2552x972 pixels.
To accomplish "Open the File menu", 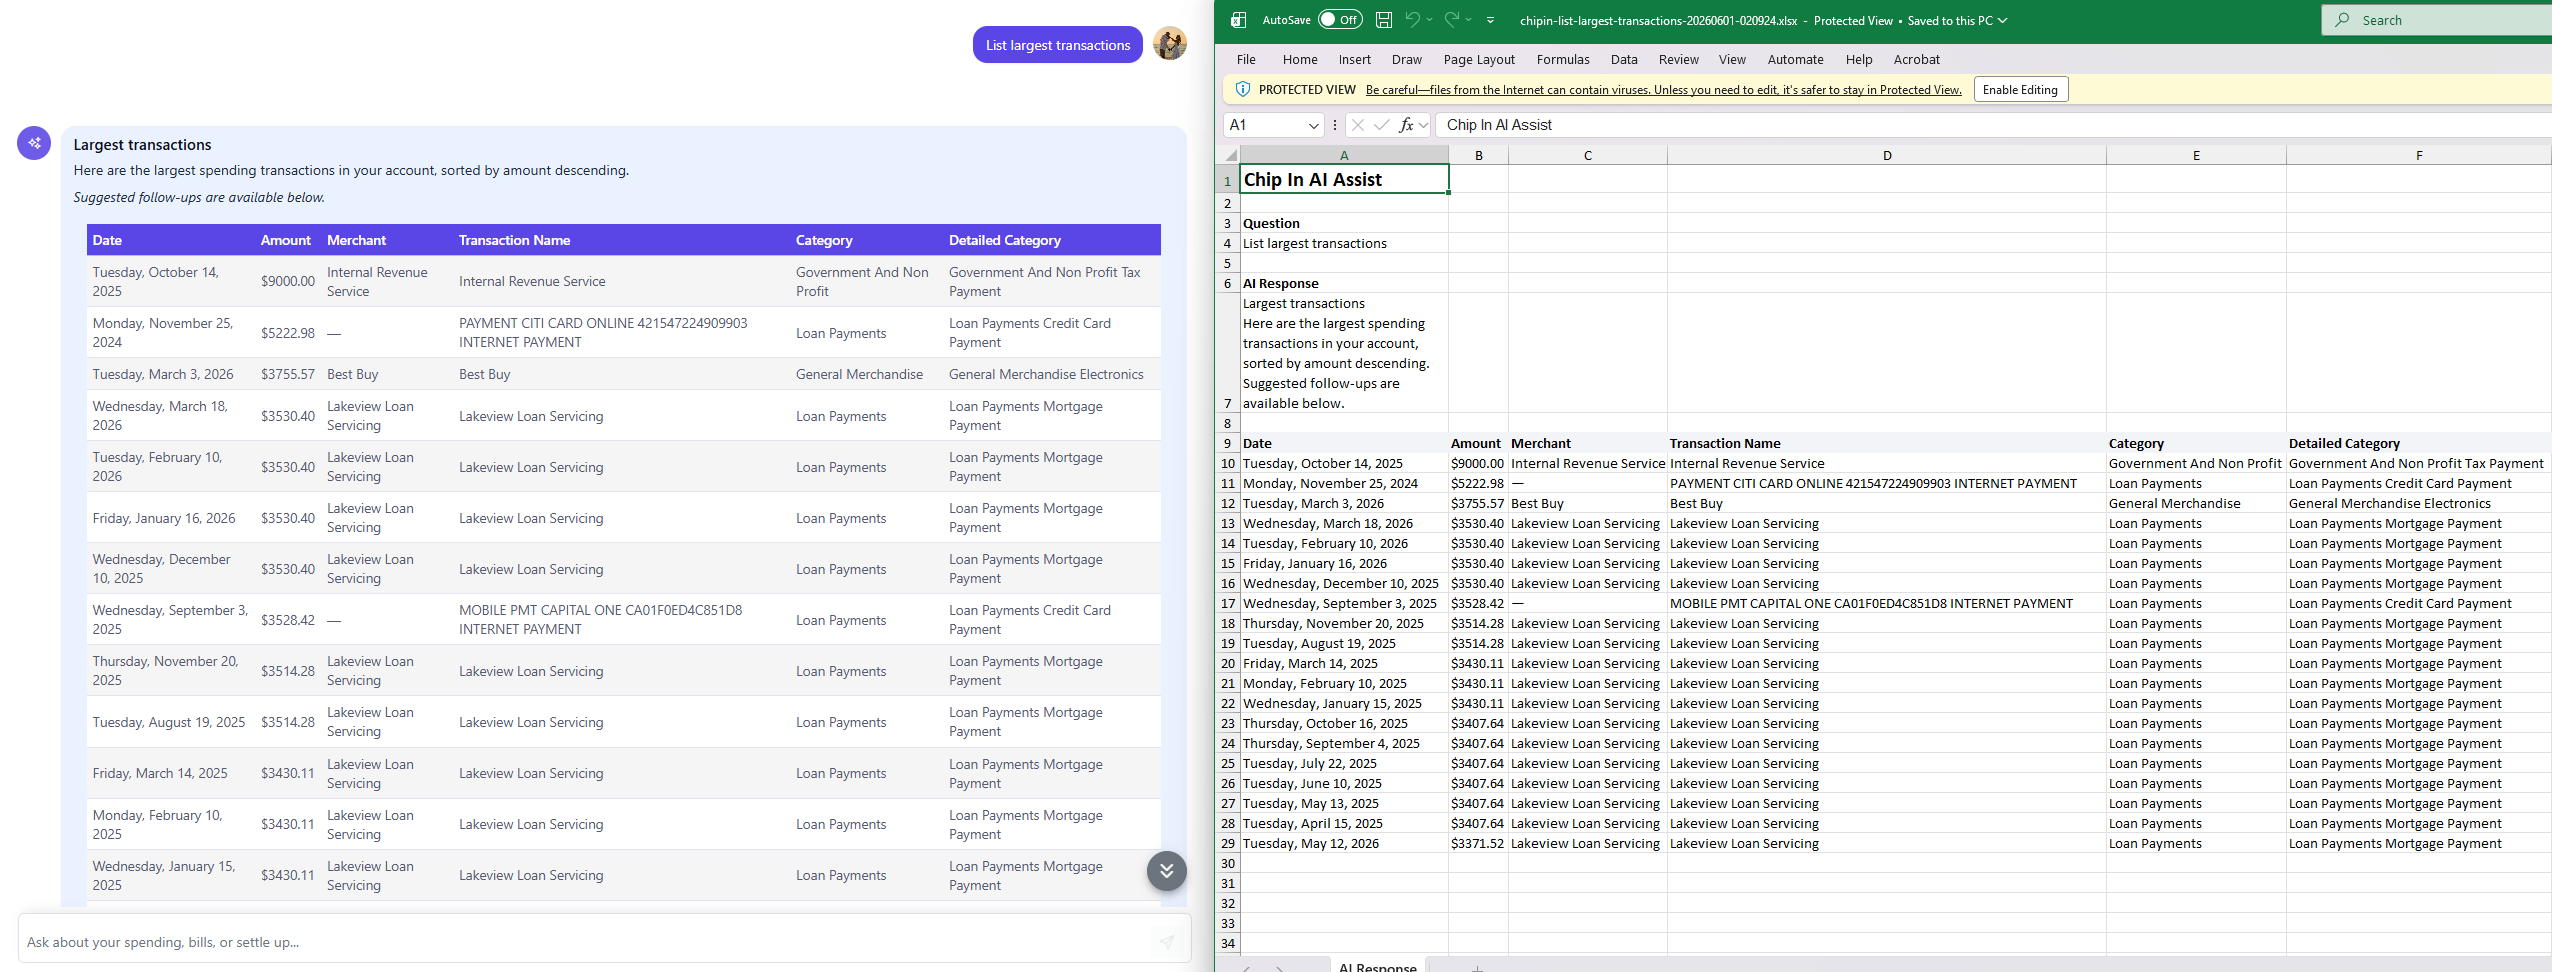I will point(1246,59).
